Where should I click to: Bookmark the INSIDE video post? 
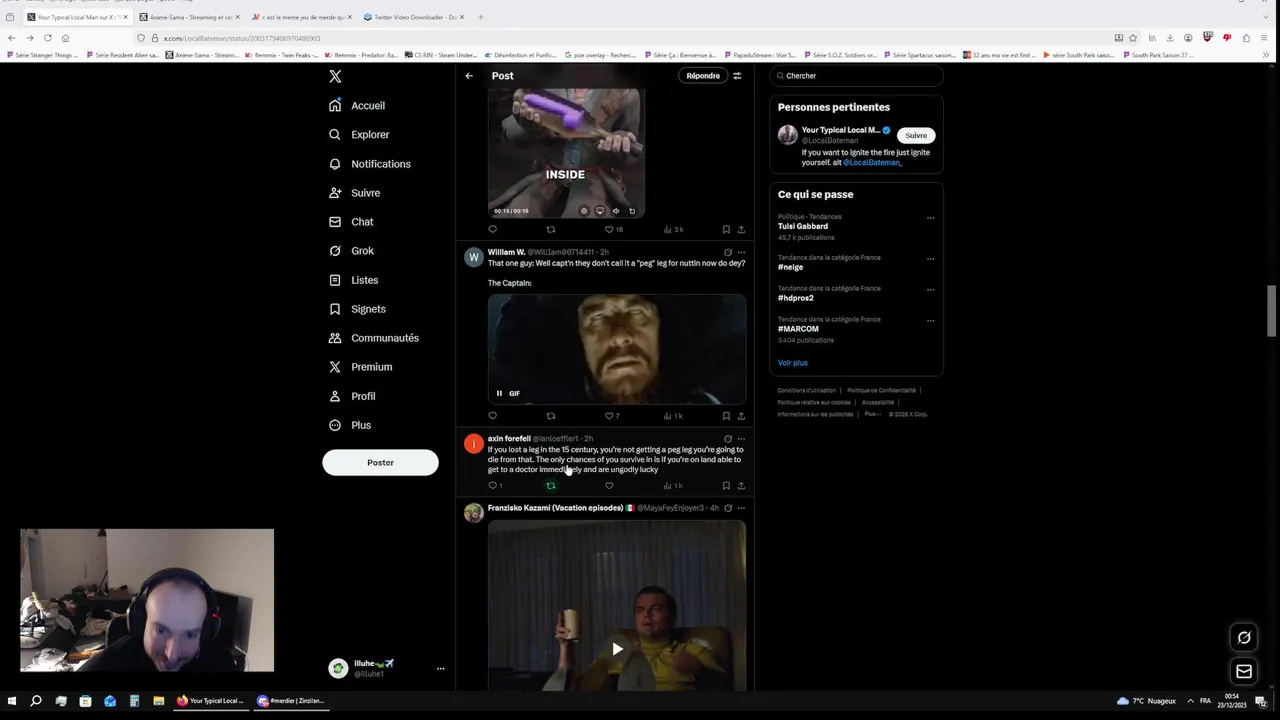click(x=726, y=229)
